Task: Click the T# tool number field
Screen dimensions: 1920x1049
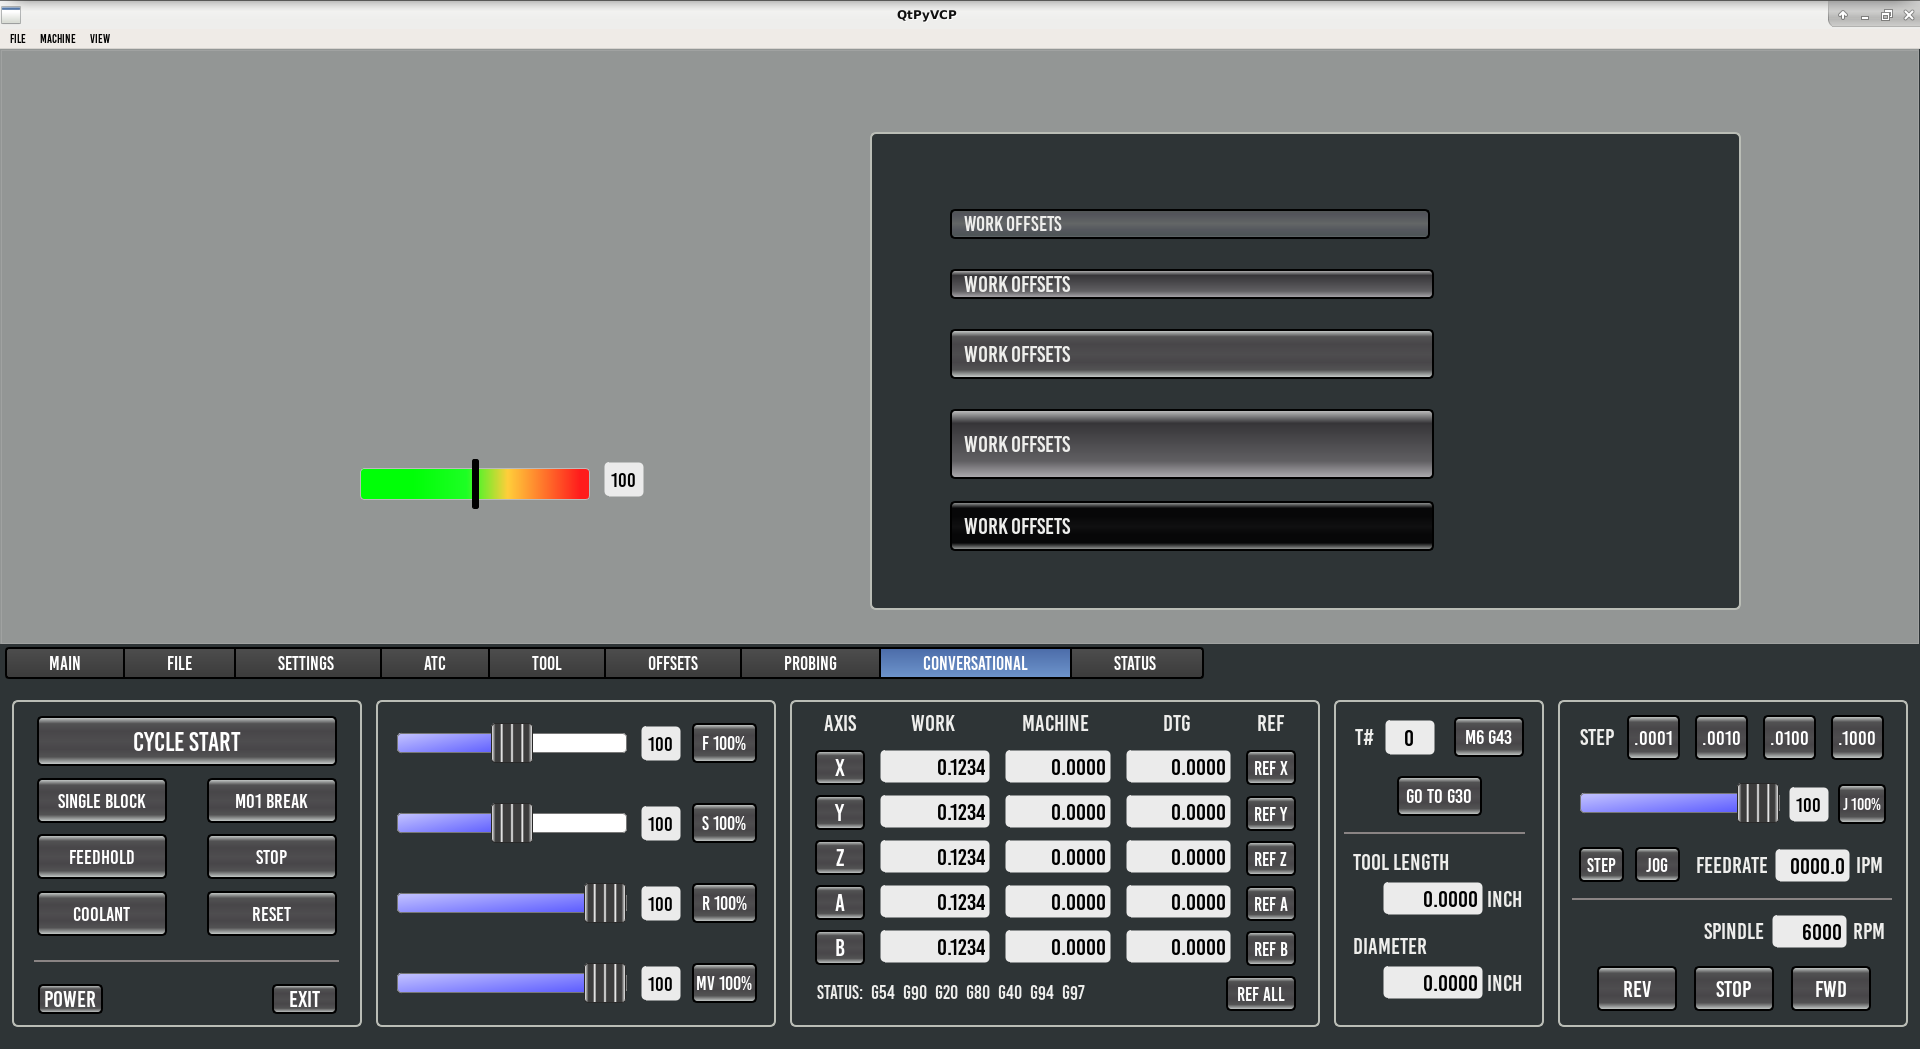Action: pyautogui.click(x=1410, y=738)
